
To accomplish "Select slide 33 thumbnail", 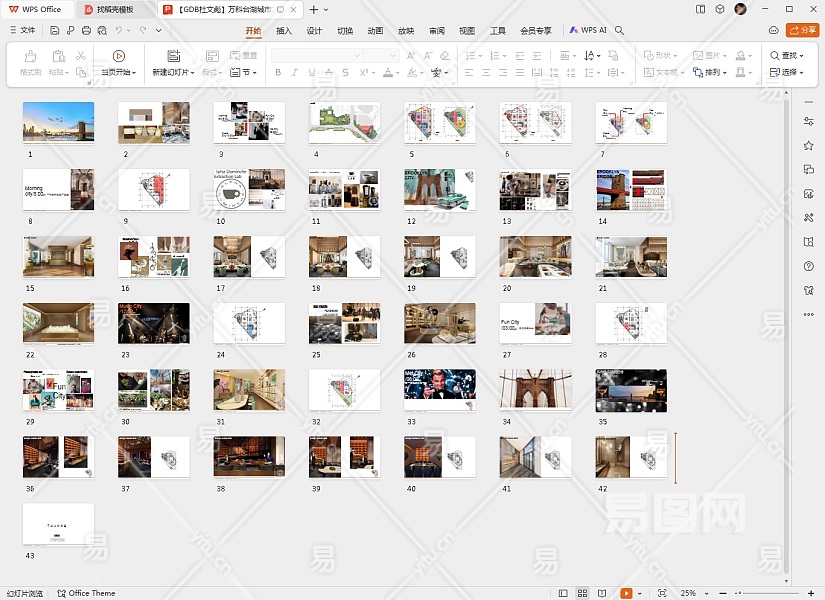I will [x=440, y=390].
